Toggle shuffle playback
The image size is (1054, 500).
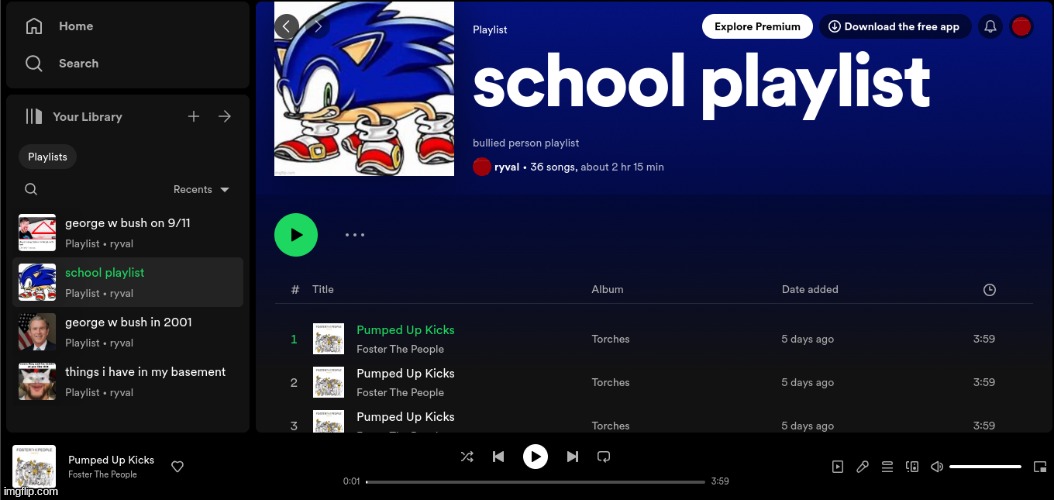(x=466, y=457)
